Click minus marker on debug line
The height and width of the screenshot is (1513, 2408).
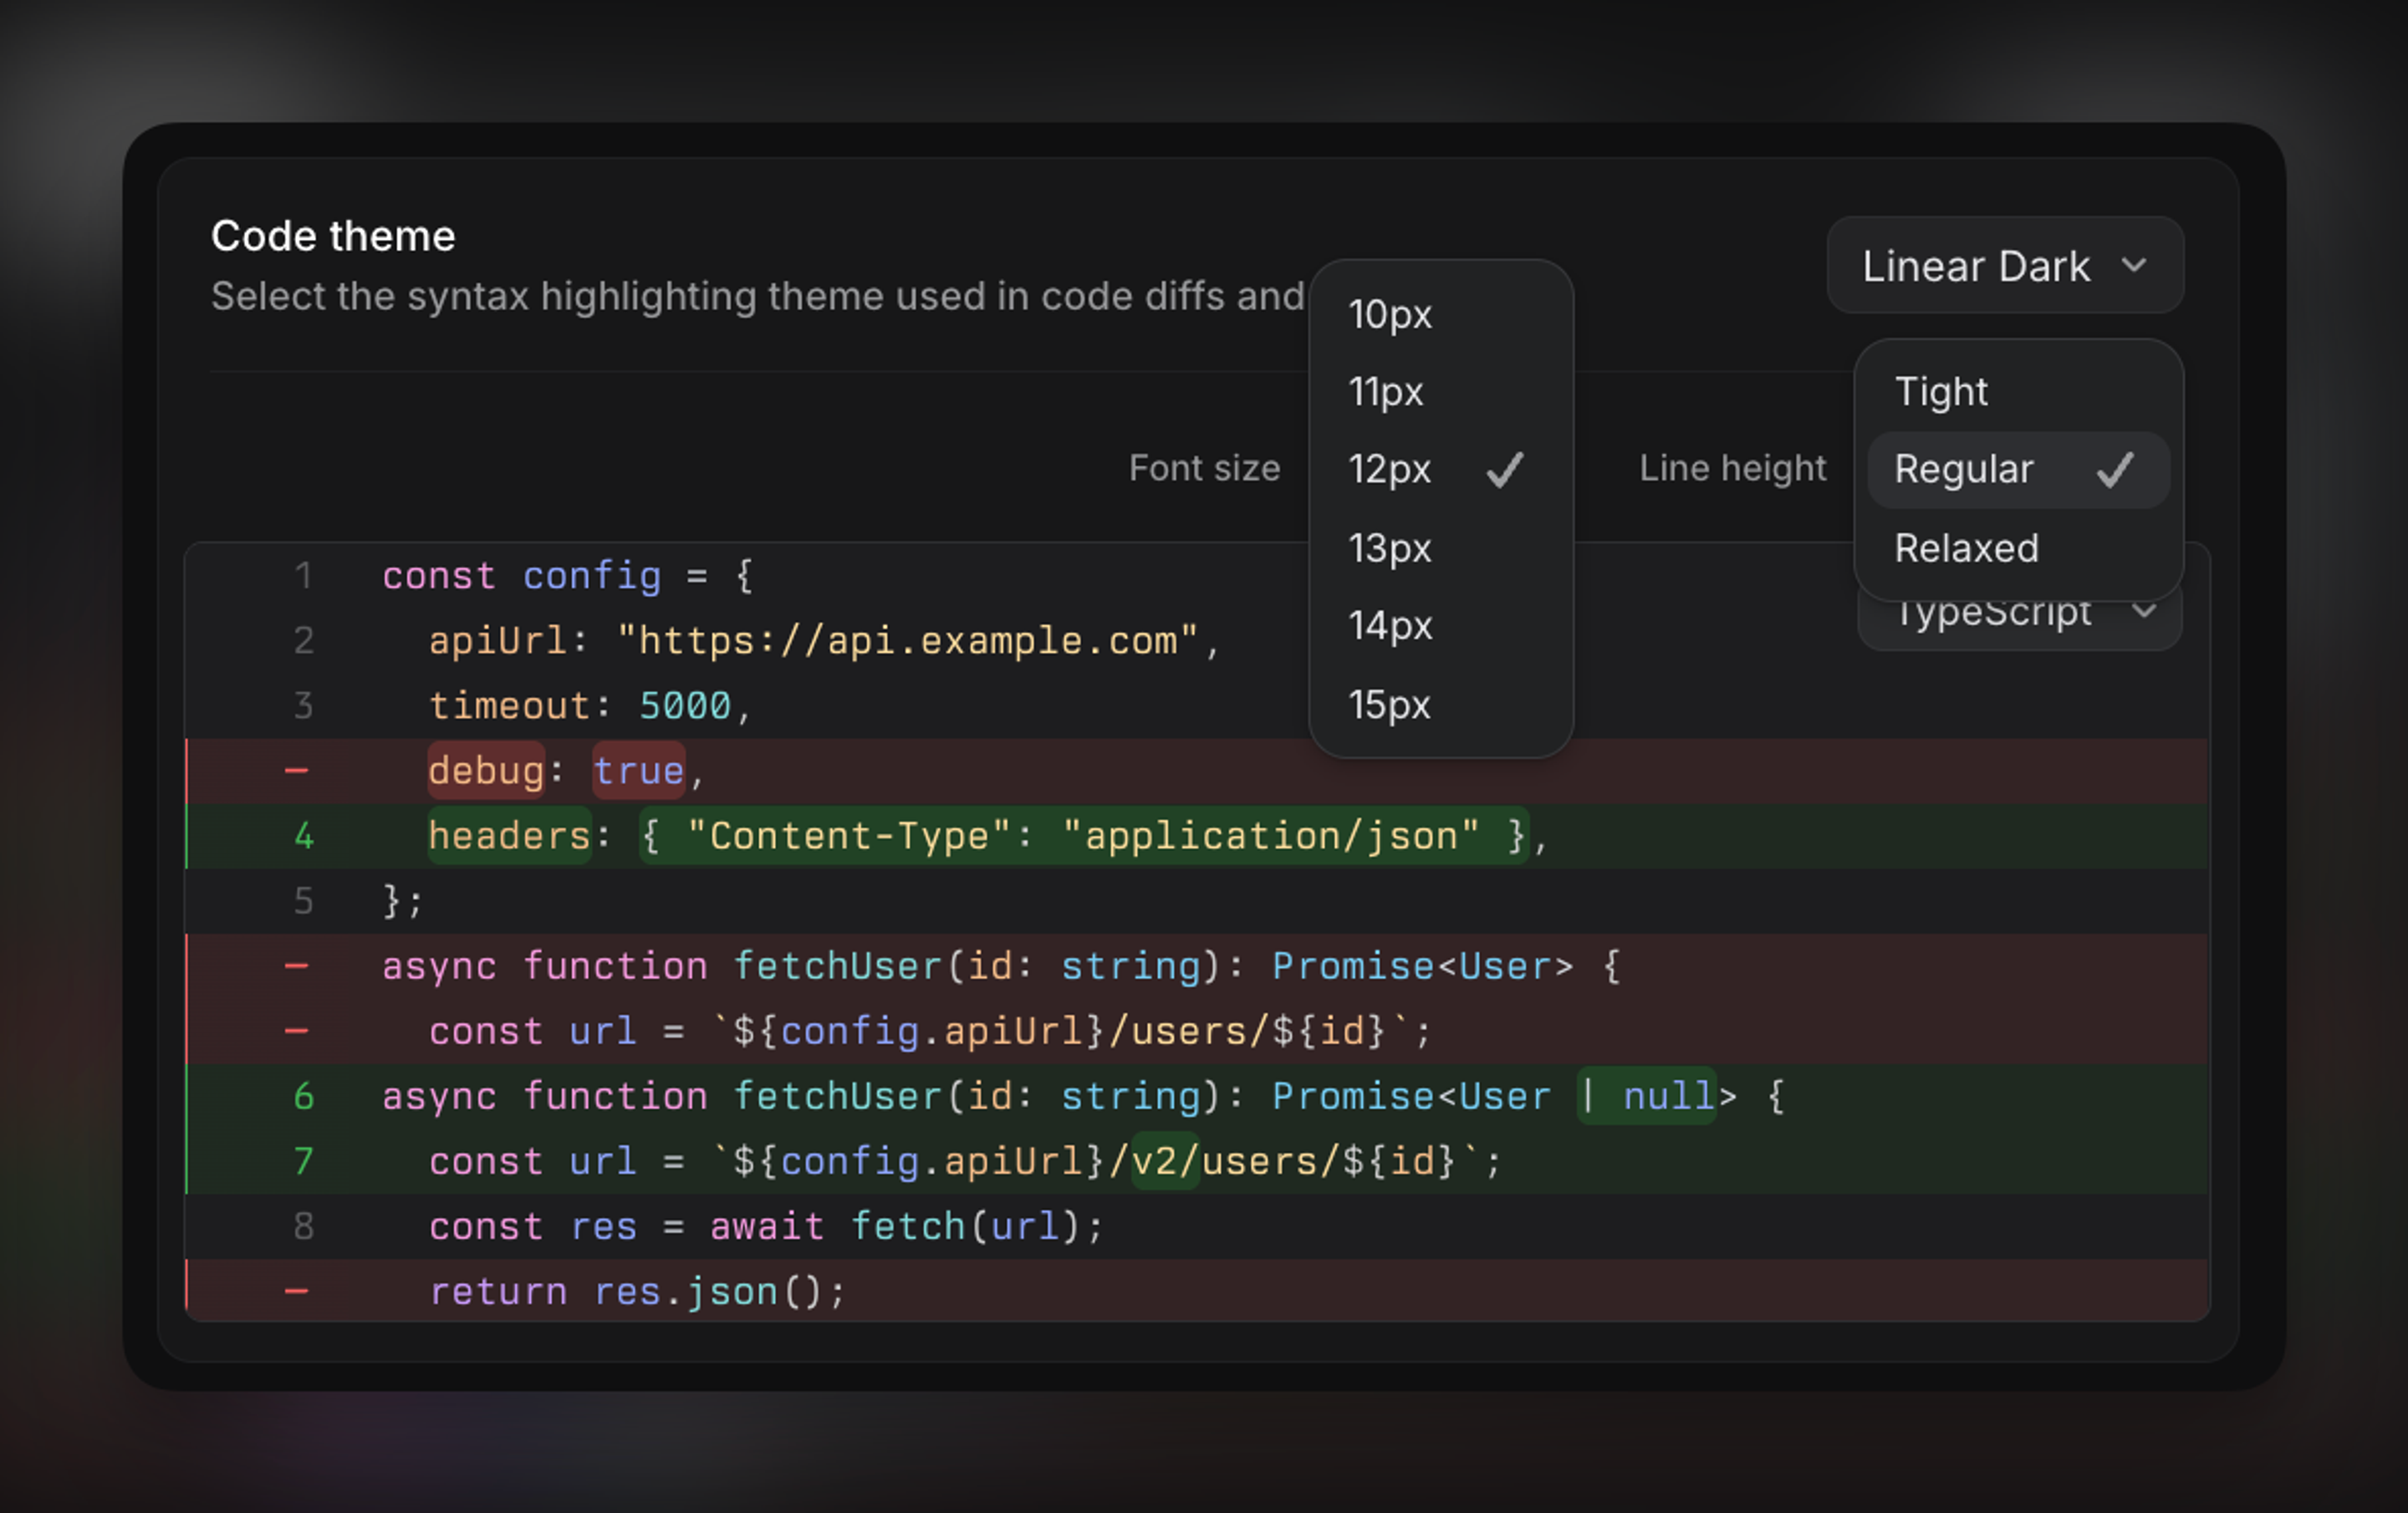click(x=296, y=771)
